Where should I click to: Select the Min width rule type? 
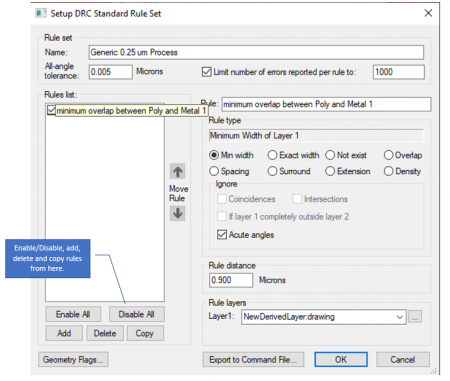[x=214, y=155]
